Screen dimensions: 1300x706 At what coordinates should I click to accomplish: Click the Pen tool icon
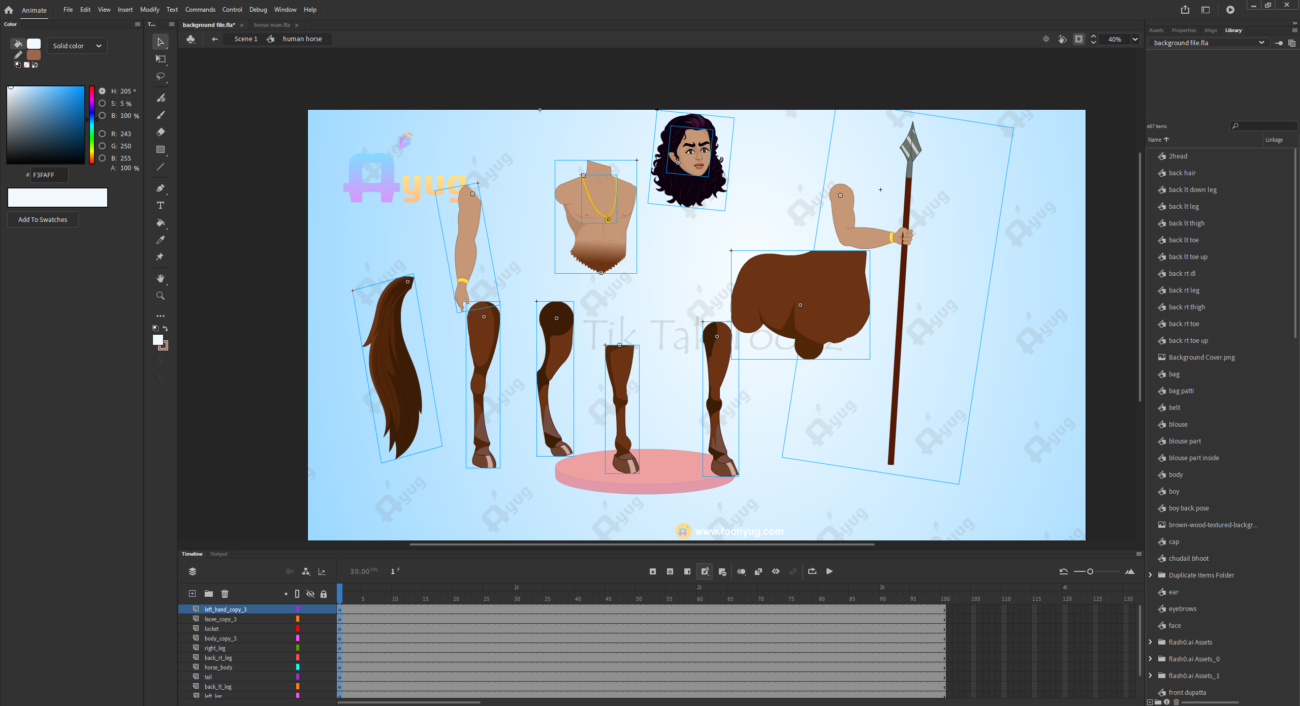coord(161,189)
